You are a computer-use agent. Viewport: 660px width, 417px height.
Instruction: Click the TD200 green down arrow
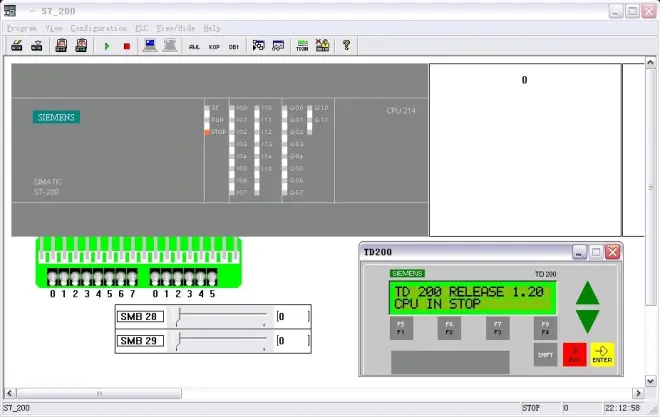[588, 321]
